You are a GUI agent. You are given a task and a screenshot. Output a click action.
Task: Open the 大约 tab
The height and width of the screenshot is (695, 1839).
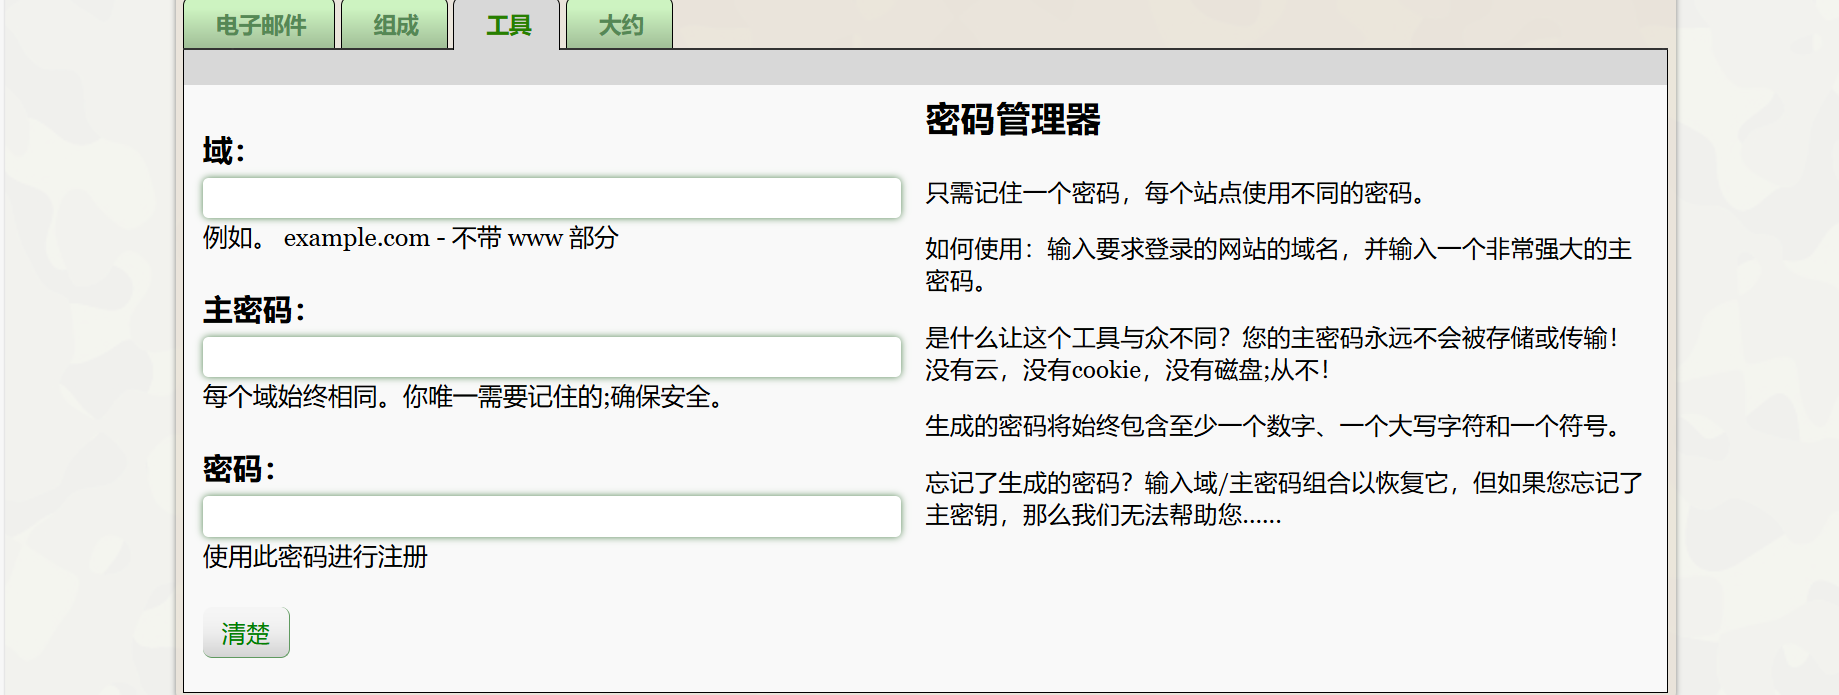[620, 25]
